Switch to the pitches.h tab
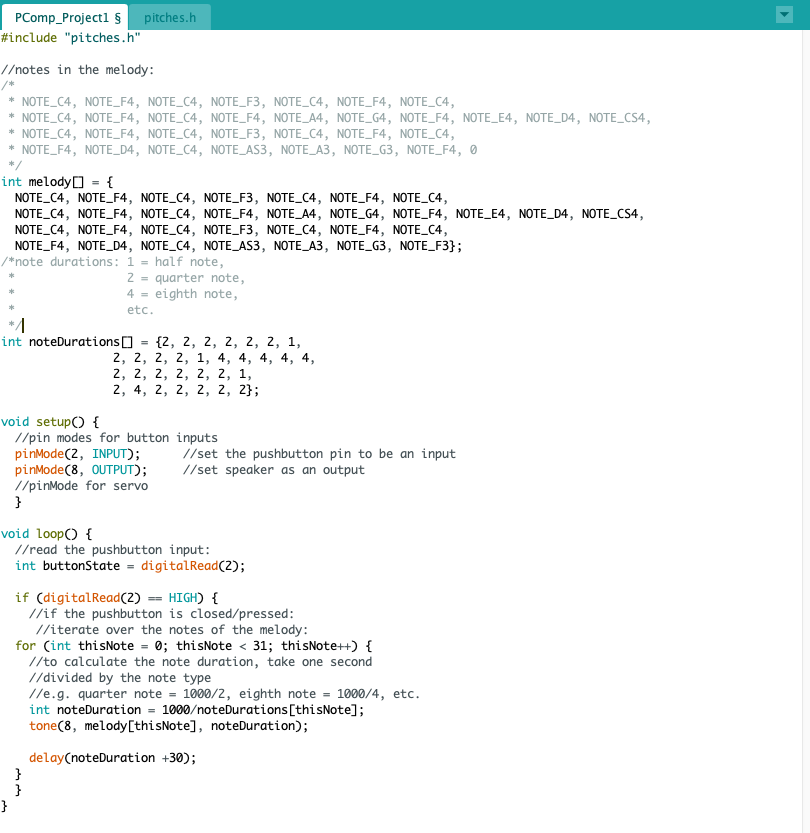Screen dimensions: 810x833 point(169,17)
